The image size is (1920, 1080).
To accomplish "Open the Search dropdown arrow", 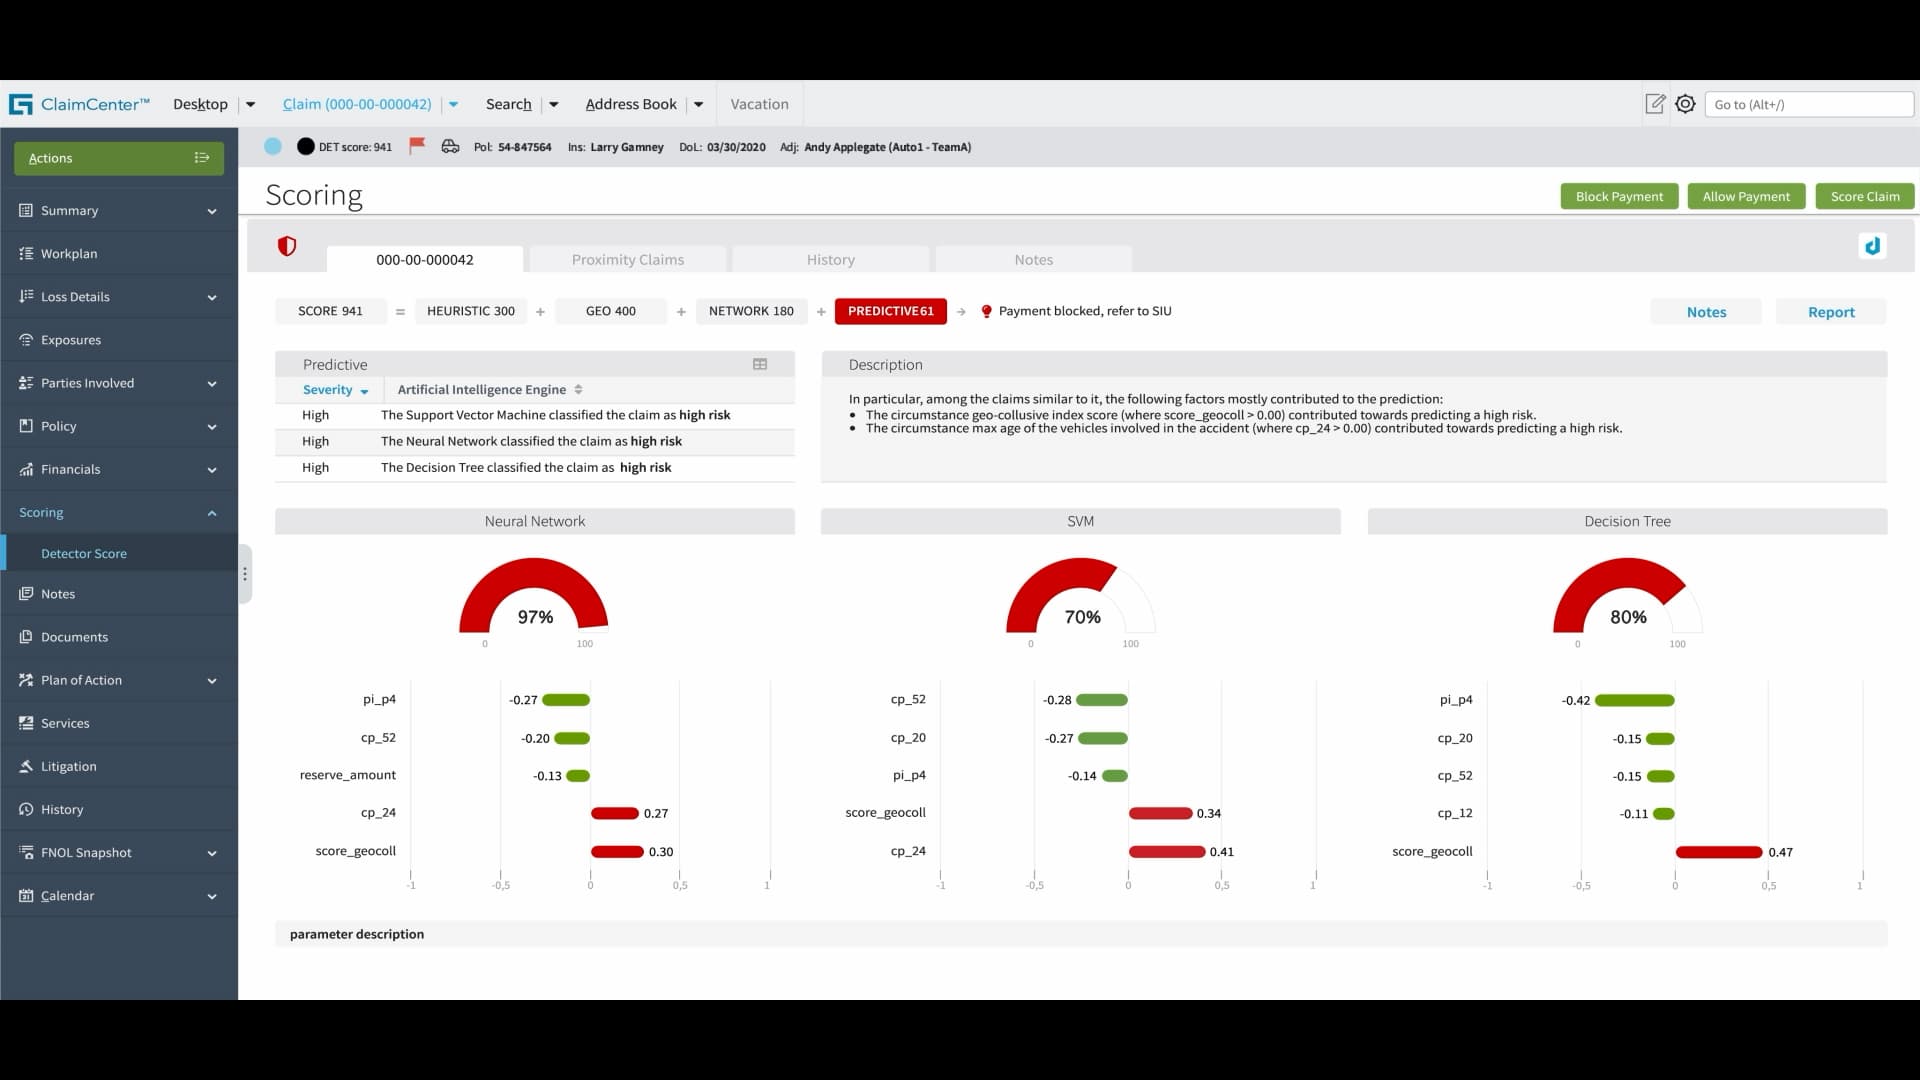I will tap(554, 104).
